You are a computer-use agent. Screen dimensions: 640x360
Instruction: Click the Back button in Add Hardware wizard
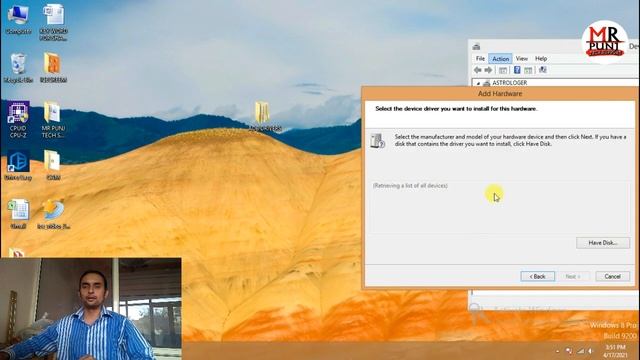tap(538, 276)
